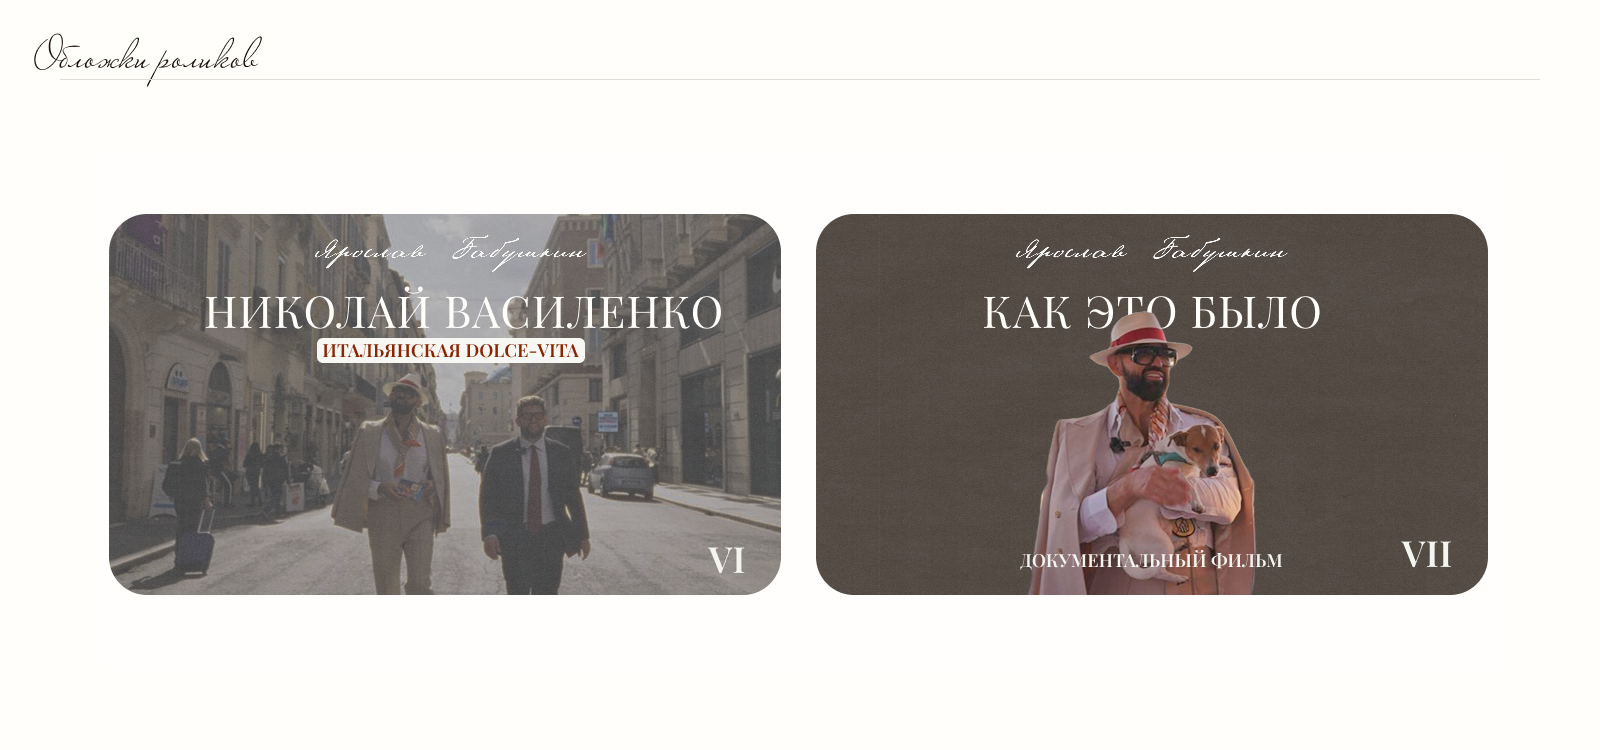Click the Roman numeral VI
The width and height of the screenshot is (1600, 750).
[x=726, y=560]
